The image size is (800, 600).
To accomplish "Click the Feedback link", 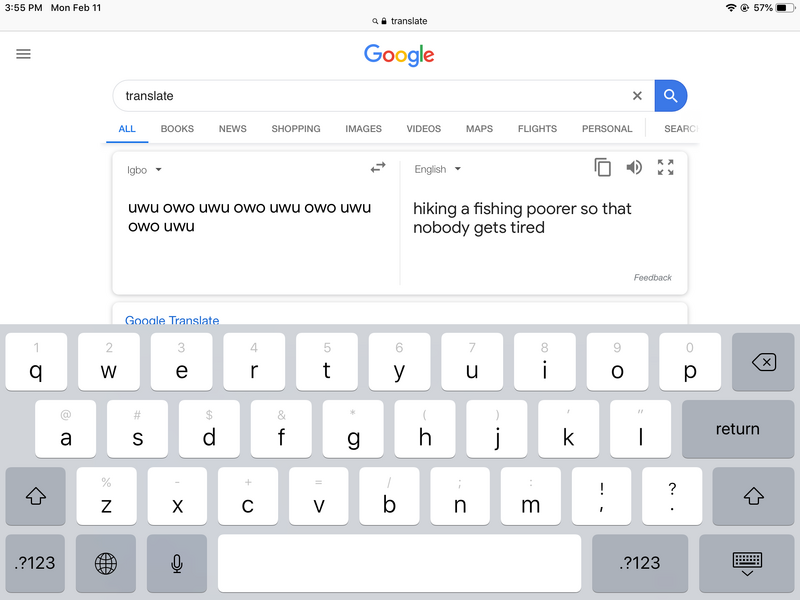I will (x=653, y=278).
